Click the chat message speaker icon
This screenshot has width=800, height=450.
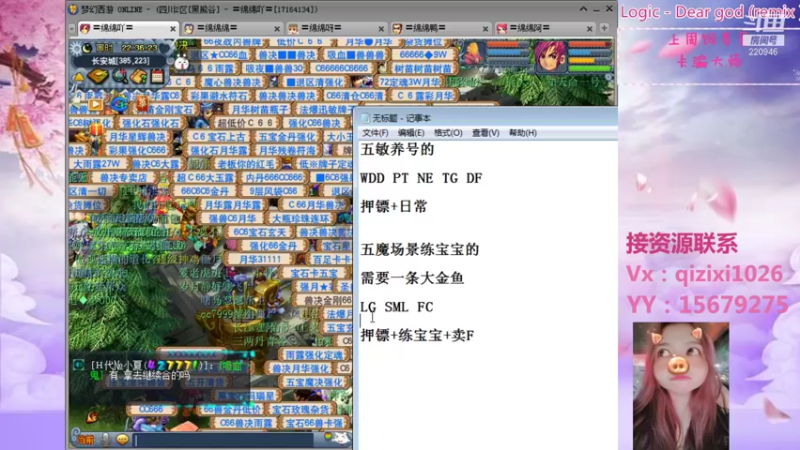click(78, 365)
